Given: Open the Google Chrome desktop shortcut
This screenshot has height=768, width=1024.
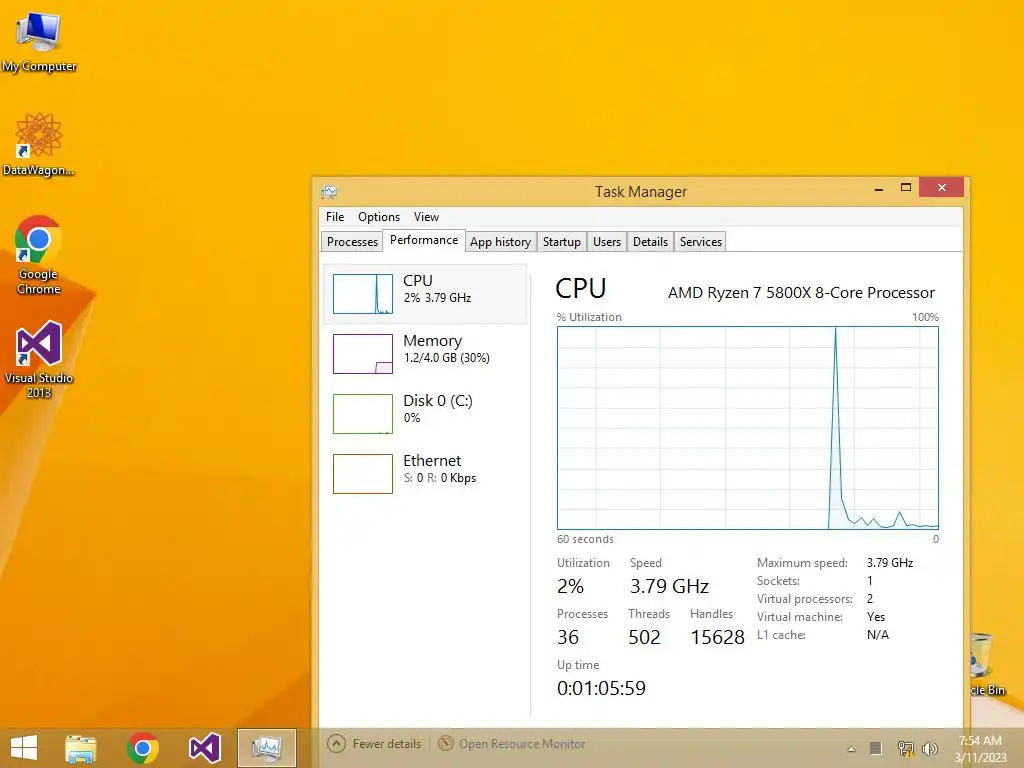Looking at the screenshot, I should pyautogui.click(x=39, y=255).
